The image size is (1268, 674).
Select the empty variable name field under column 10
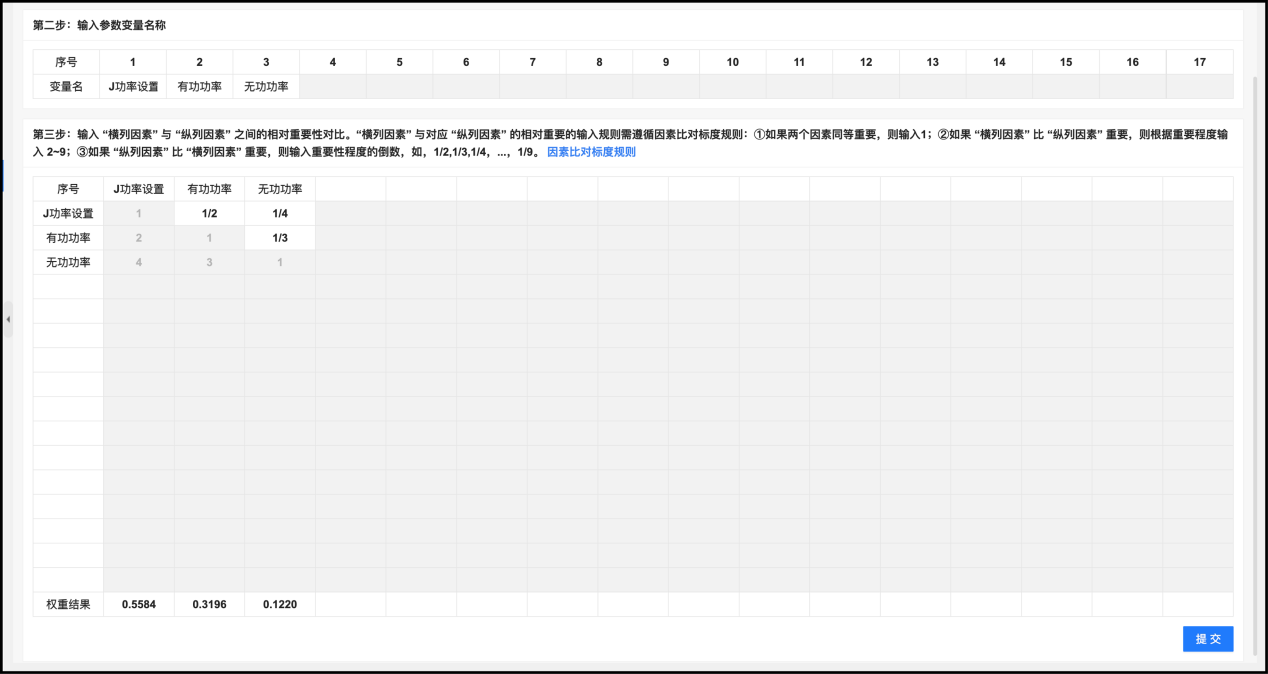[x=732, y=87]
